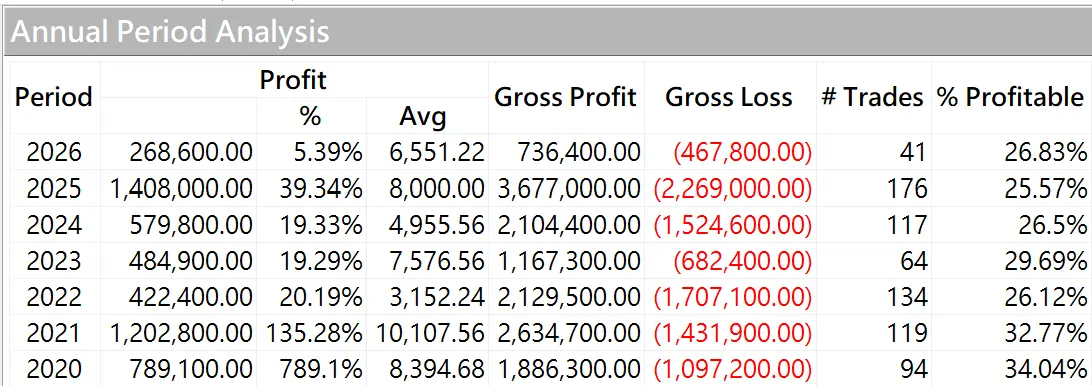1092x386 pixels.
Task: Click the Profit column group header
Action: point(293,80)
